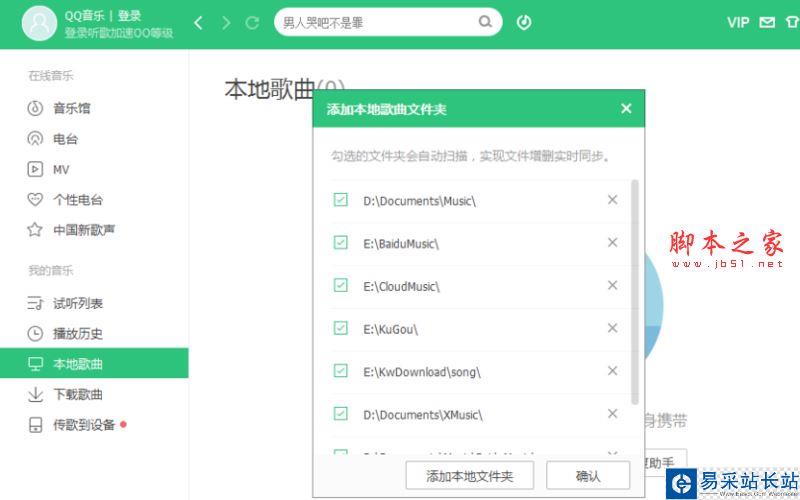This screenshot has height=500, width=800.
Task: Click the E:\BaiduMusic\ path text
Action: [401, 244]
